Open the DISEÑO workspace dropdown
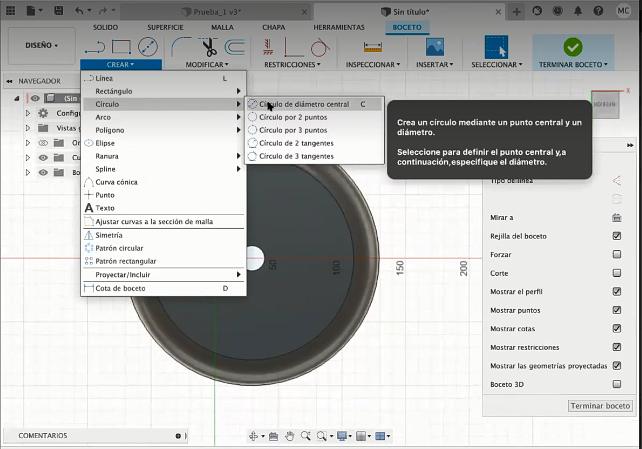Viewport: 642px width, 449px height. point(42,45)
